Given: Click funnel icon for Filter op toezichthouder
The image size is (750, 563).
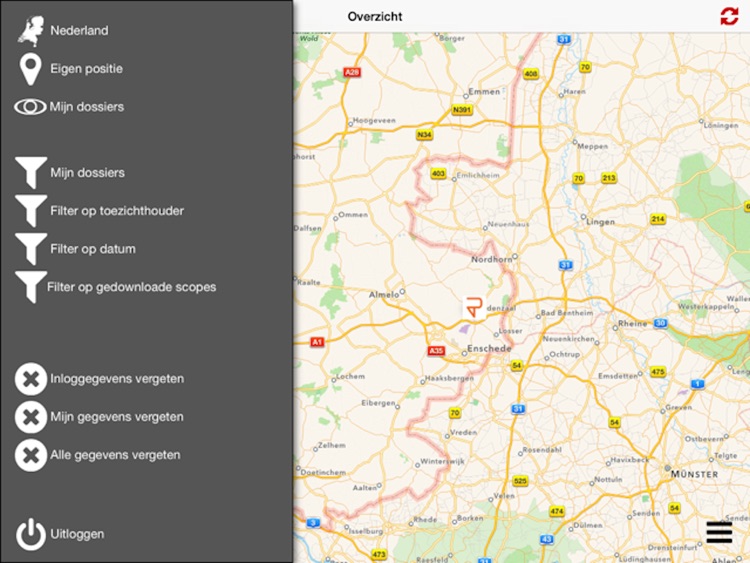Looking at the screenshot, I should pyautogui.click(x=31, y=210).
